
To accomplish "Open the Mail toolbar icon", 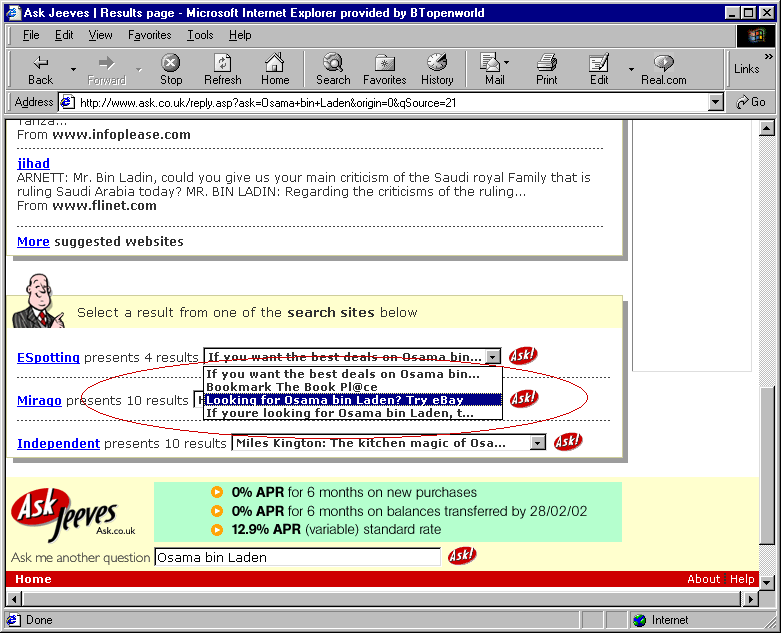I will (493, 69).
